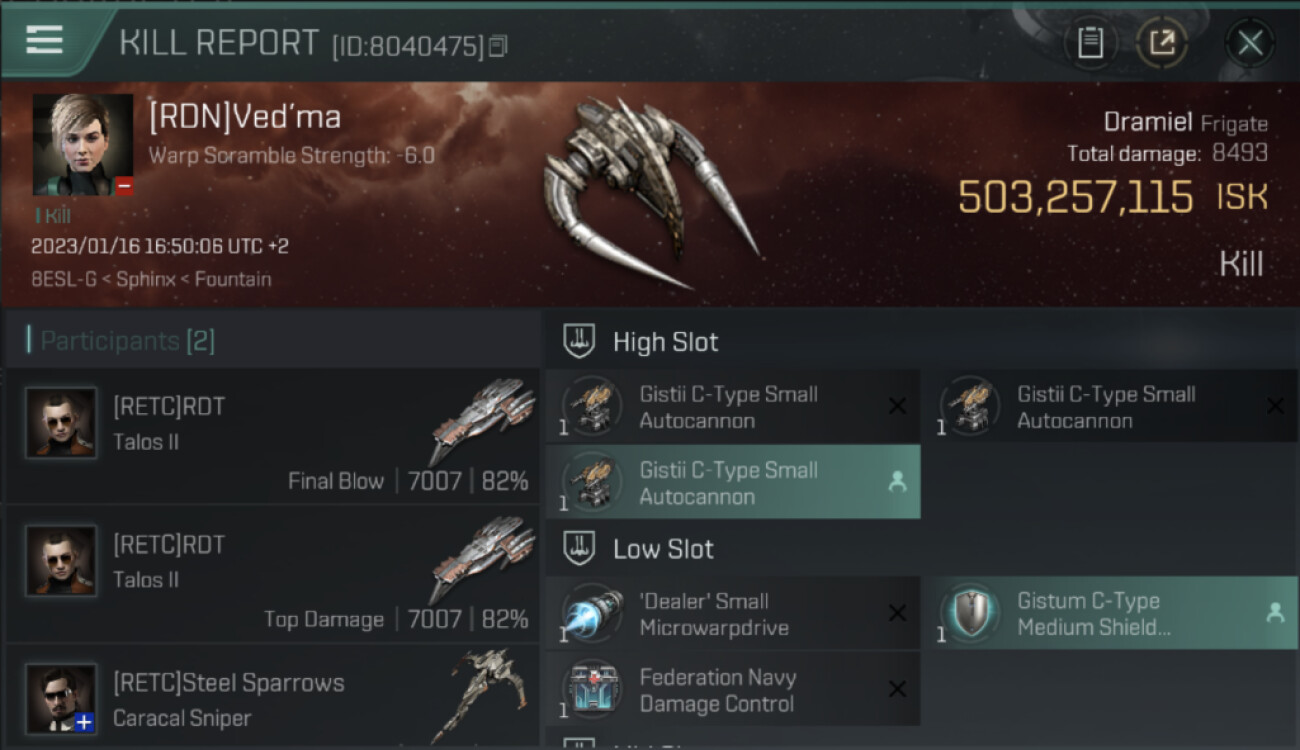Viewport: 1300px width, 750px height.
Task: Open the hamburger menu icon
Action: 44,40
